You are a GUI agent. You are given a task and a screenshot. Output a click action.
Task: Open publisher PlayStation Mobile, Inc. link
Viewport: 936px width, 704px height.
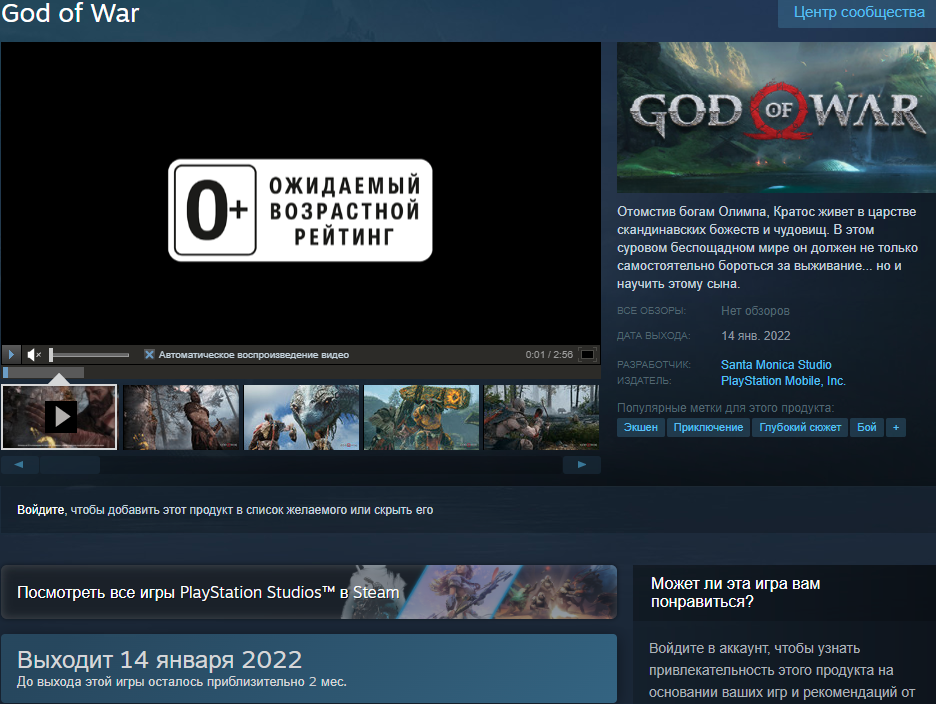click(783, 380)
